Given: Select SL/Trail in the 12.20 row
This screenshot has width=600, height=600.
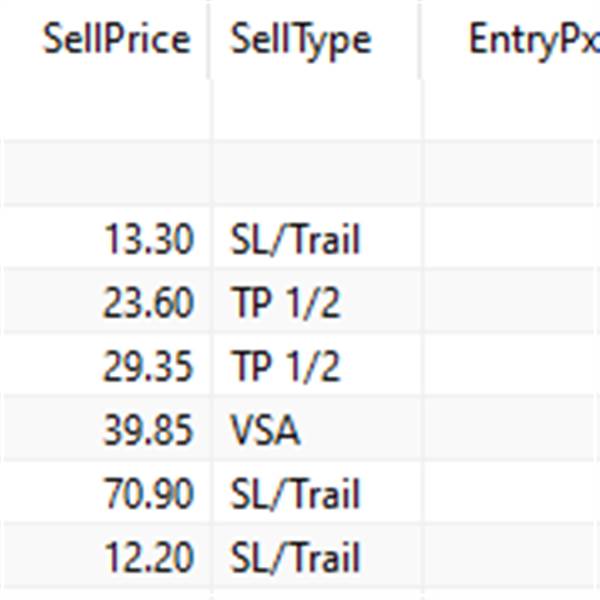Looking at the screenshot, I should click(x=294, y=559).
